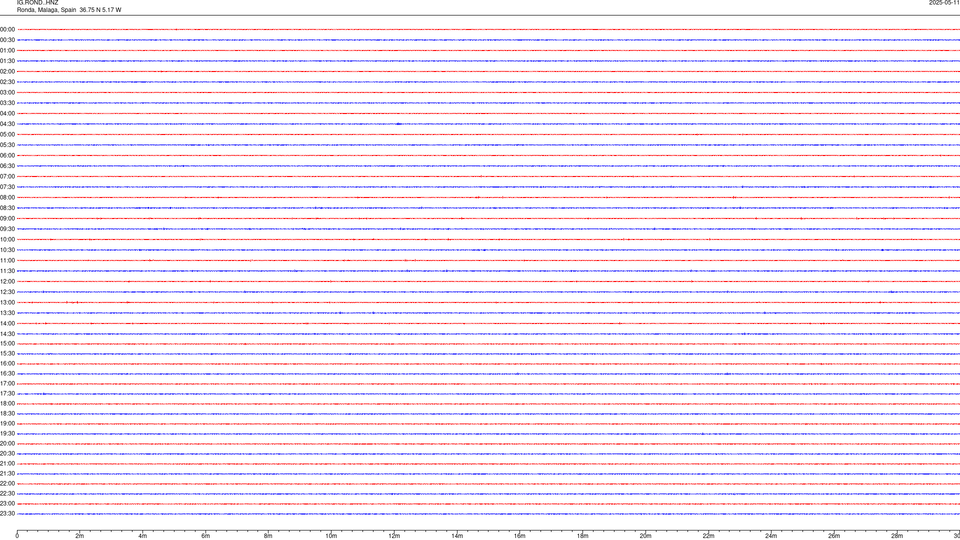Click the 10m tick label on time axis
Image resolution: width=960 pixels, height=540 pixels.
331,536
